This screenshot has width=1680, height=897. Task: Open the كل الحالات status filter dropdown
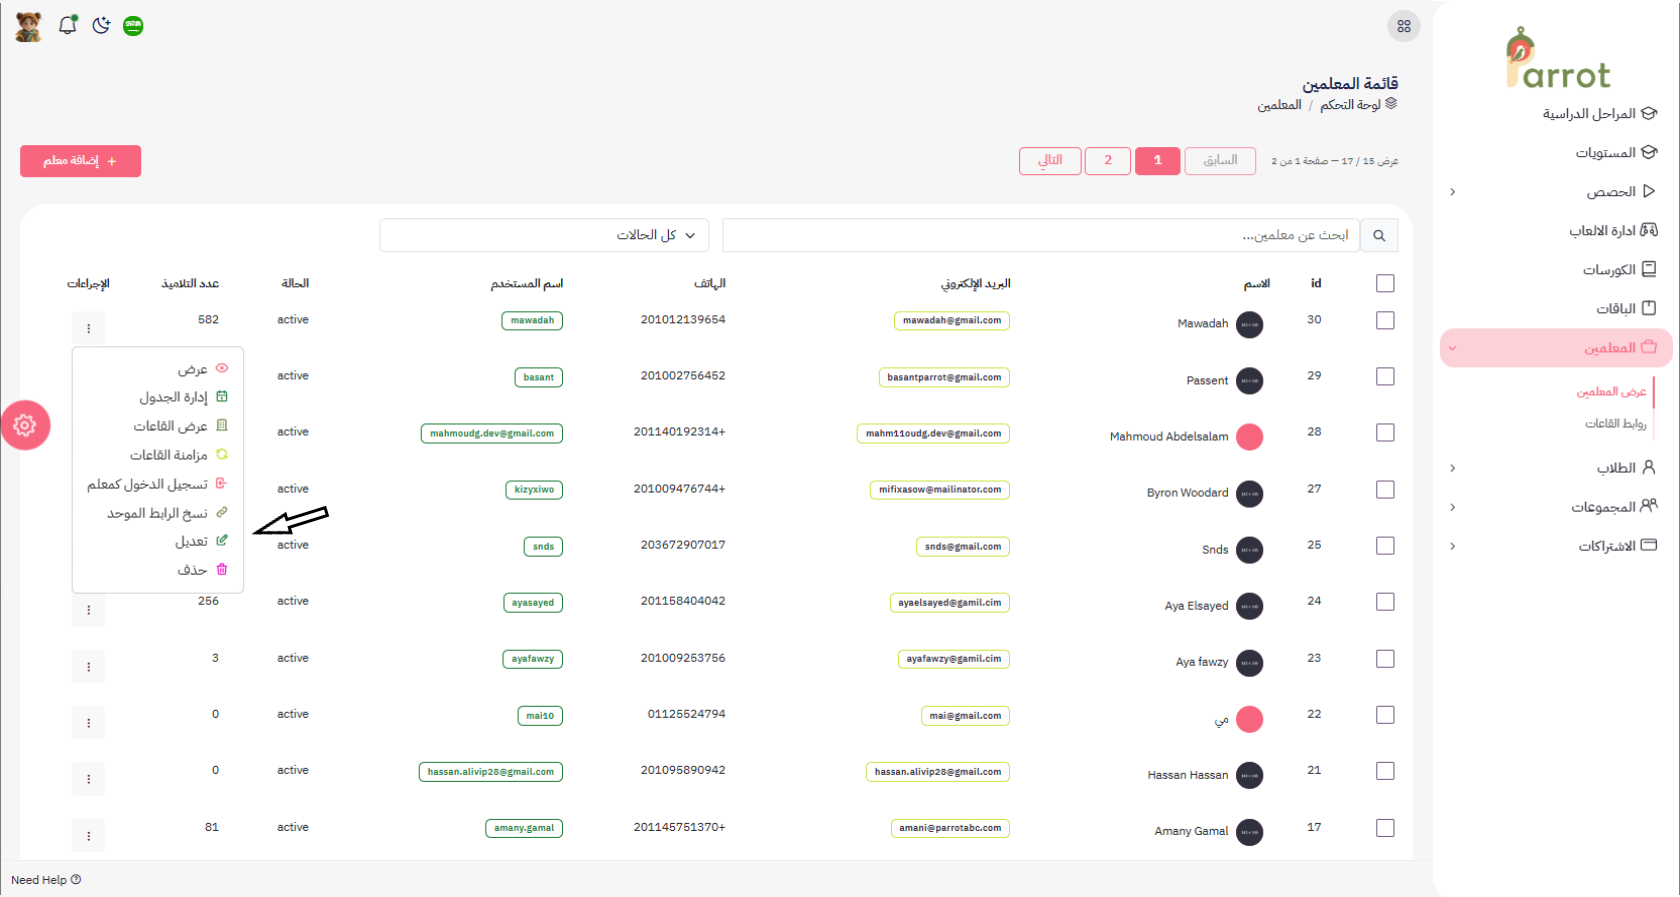(545, 235)
